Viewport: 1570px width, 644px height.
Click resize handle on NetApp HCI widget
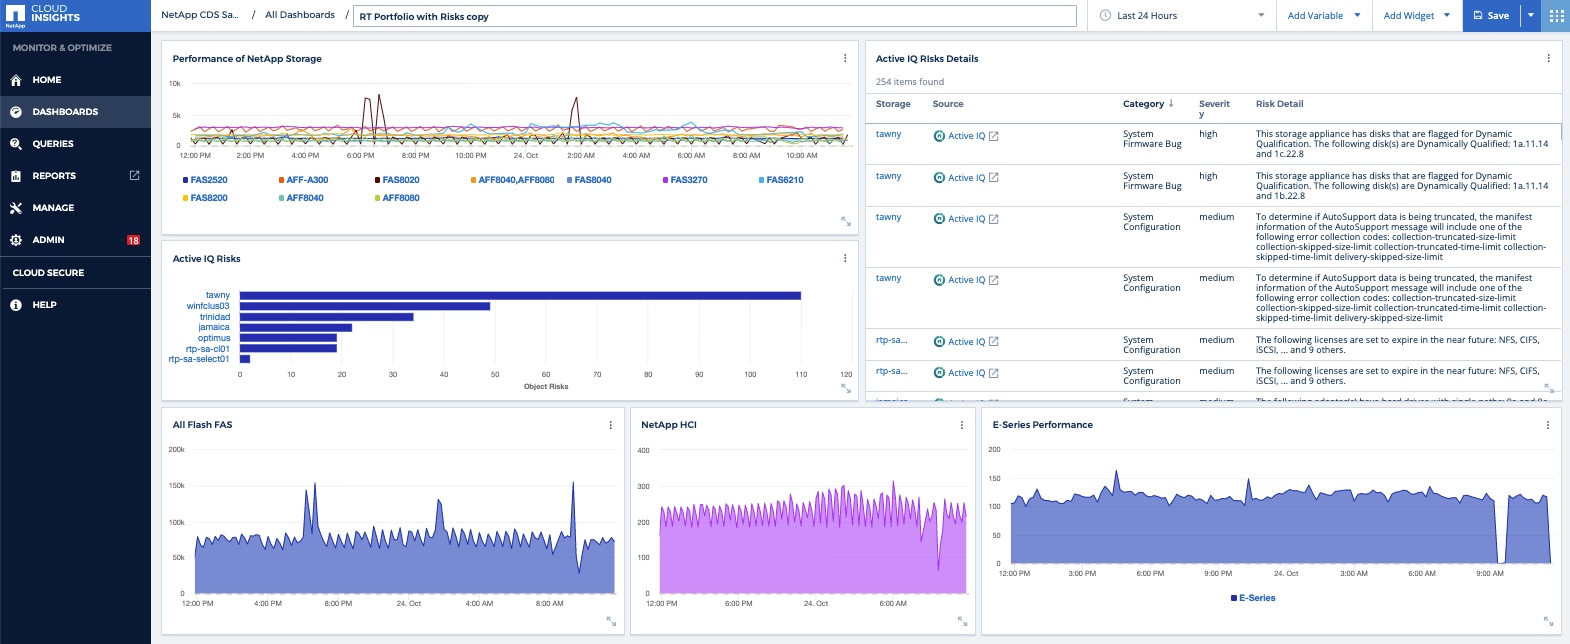pos(962,621)
